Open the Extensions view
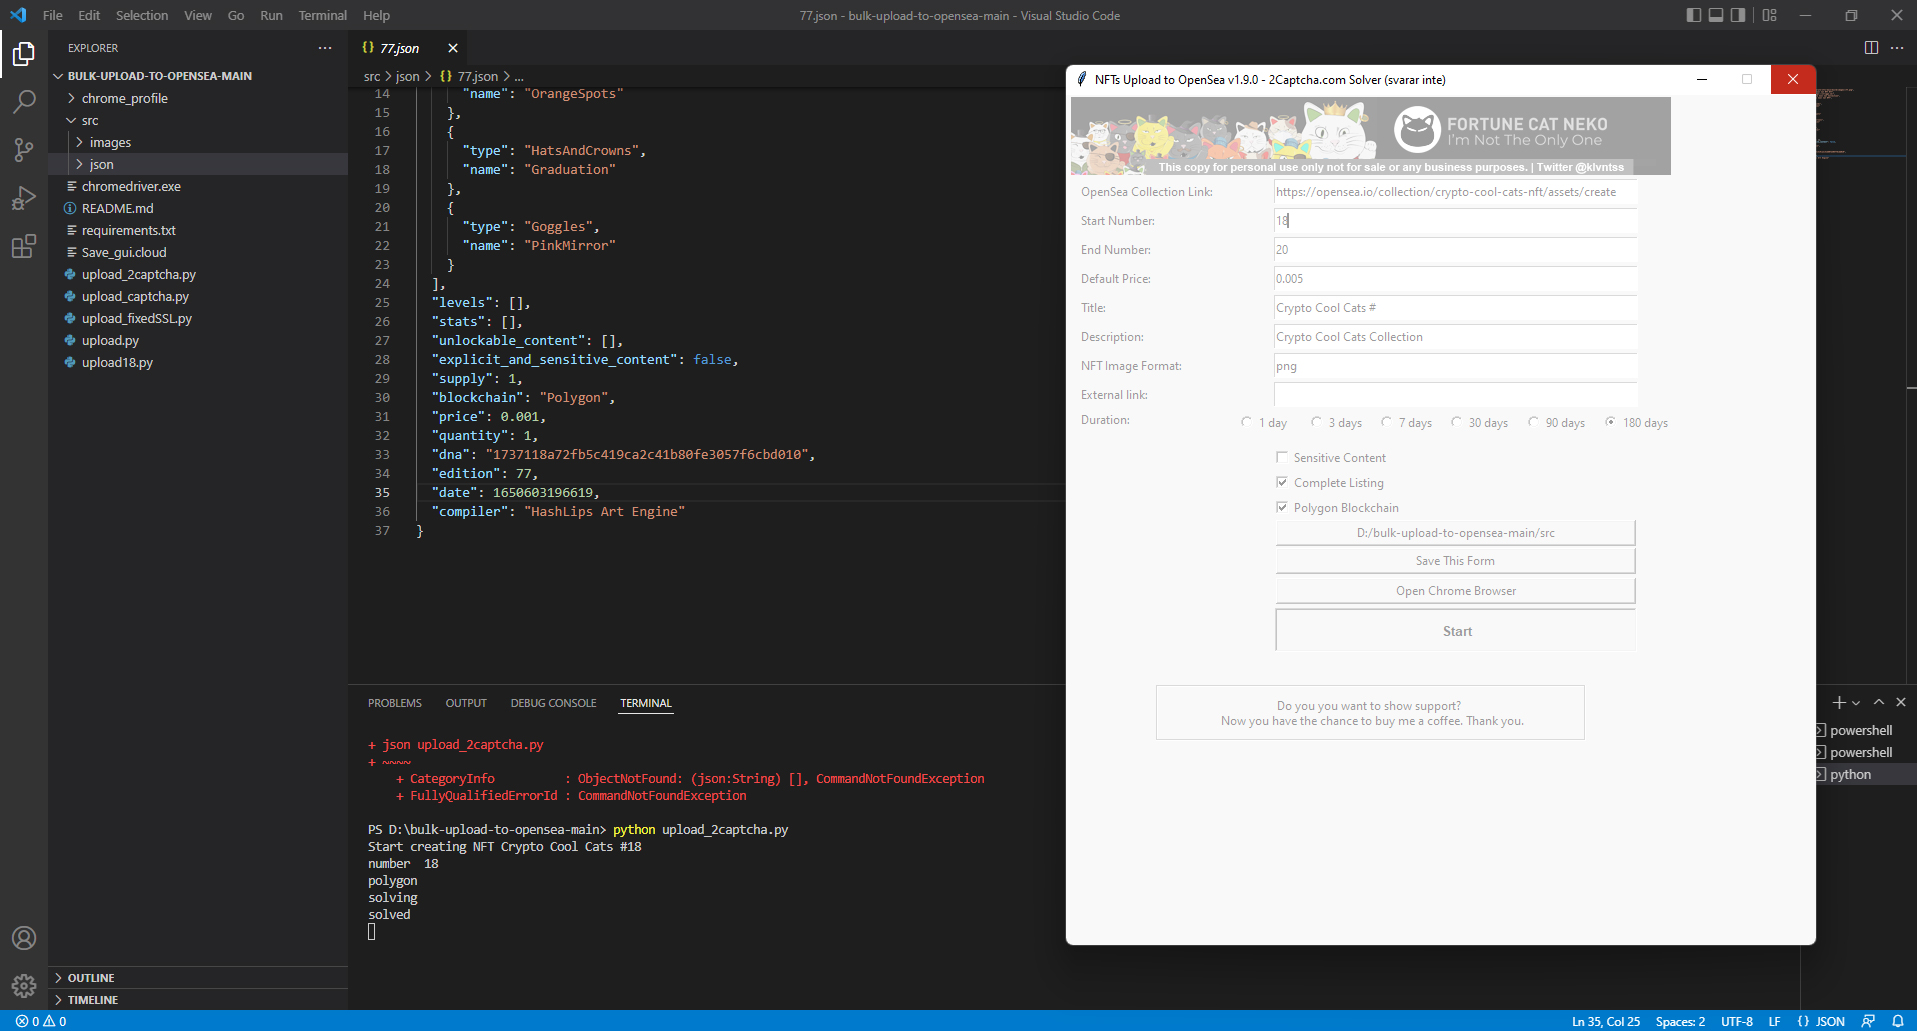Image resolution: width=1917 pixels, height=1031 pixels. 24,247
